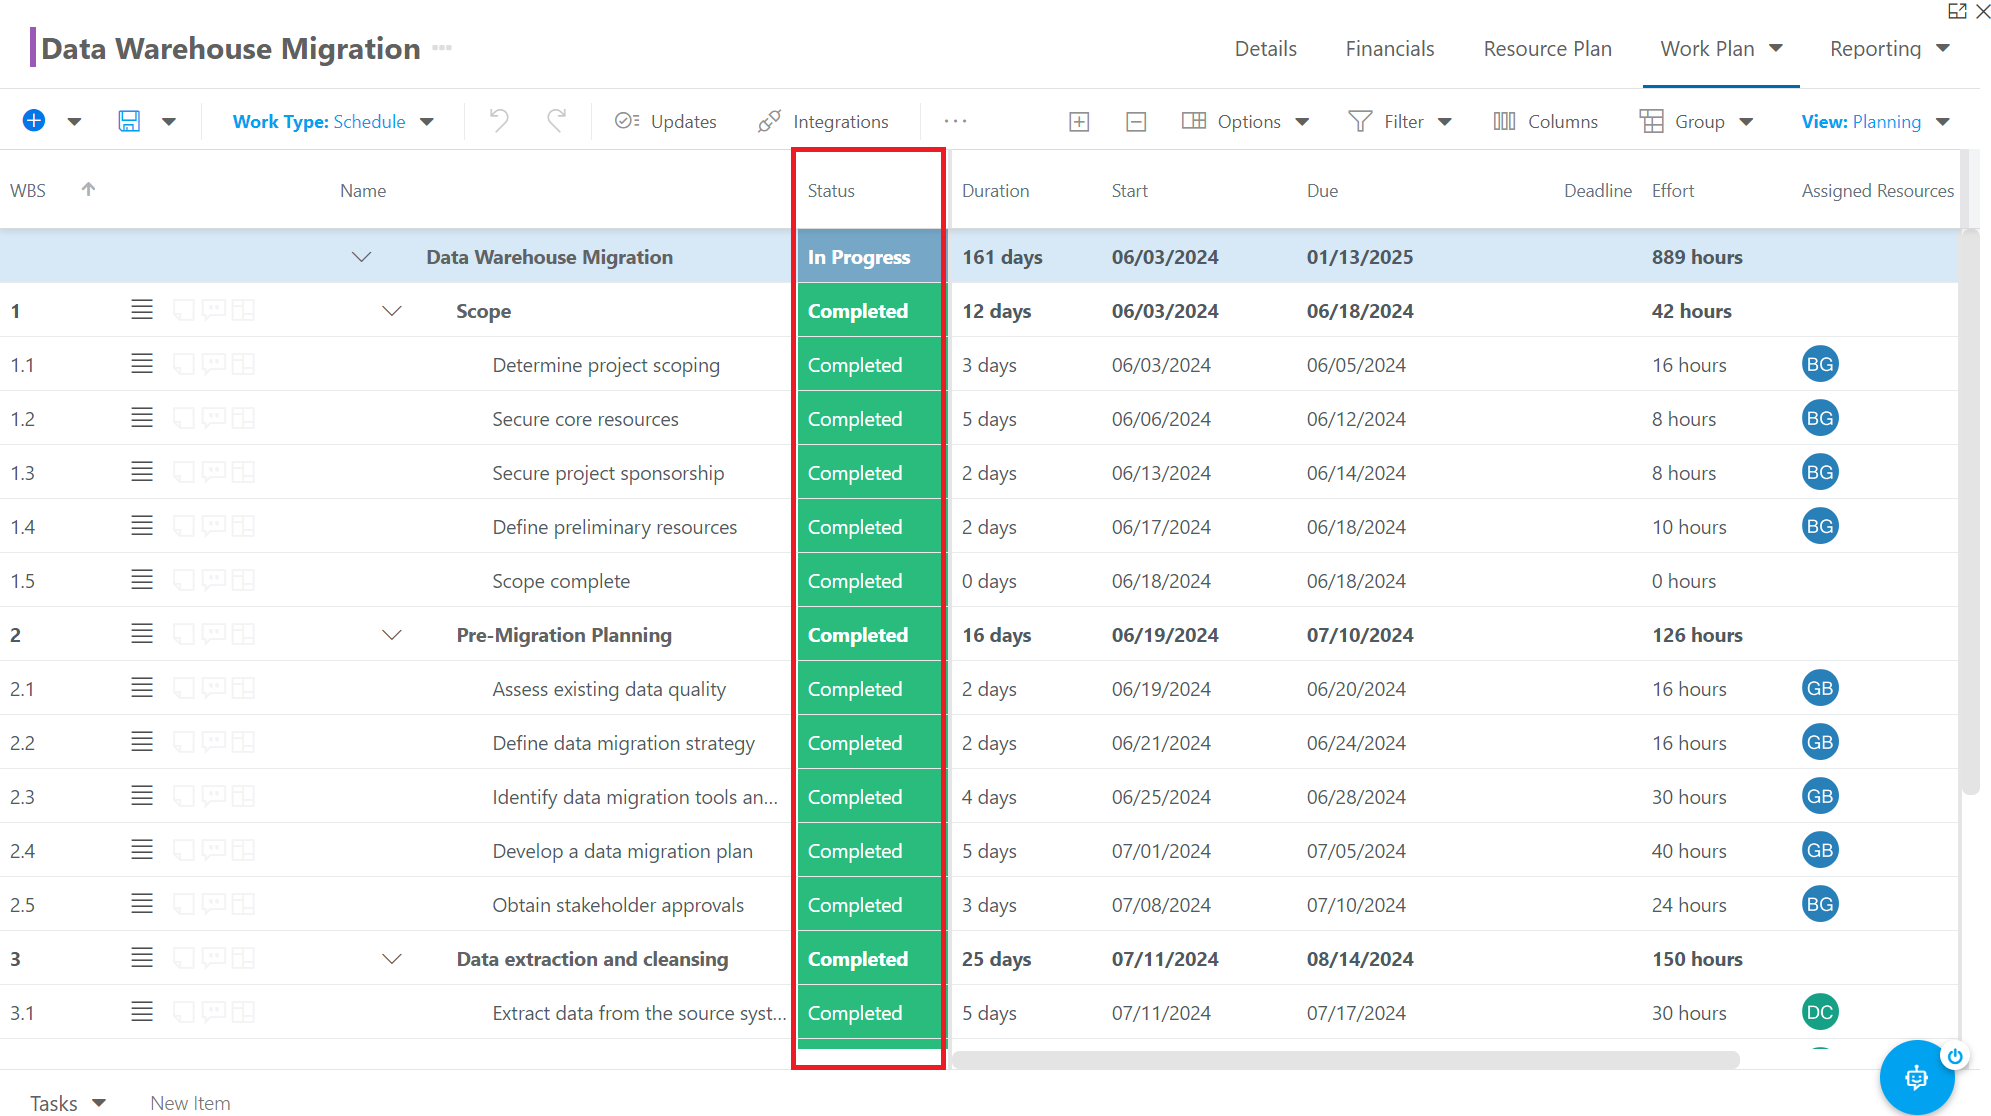Image resolution: width=1991 pixels, height=1116 pixels.
Task: Click the ellipsis next to the project title
Action: (442, 48)
